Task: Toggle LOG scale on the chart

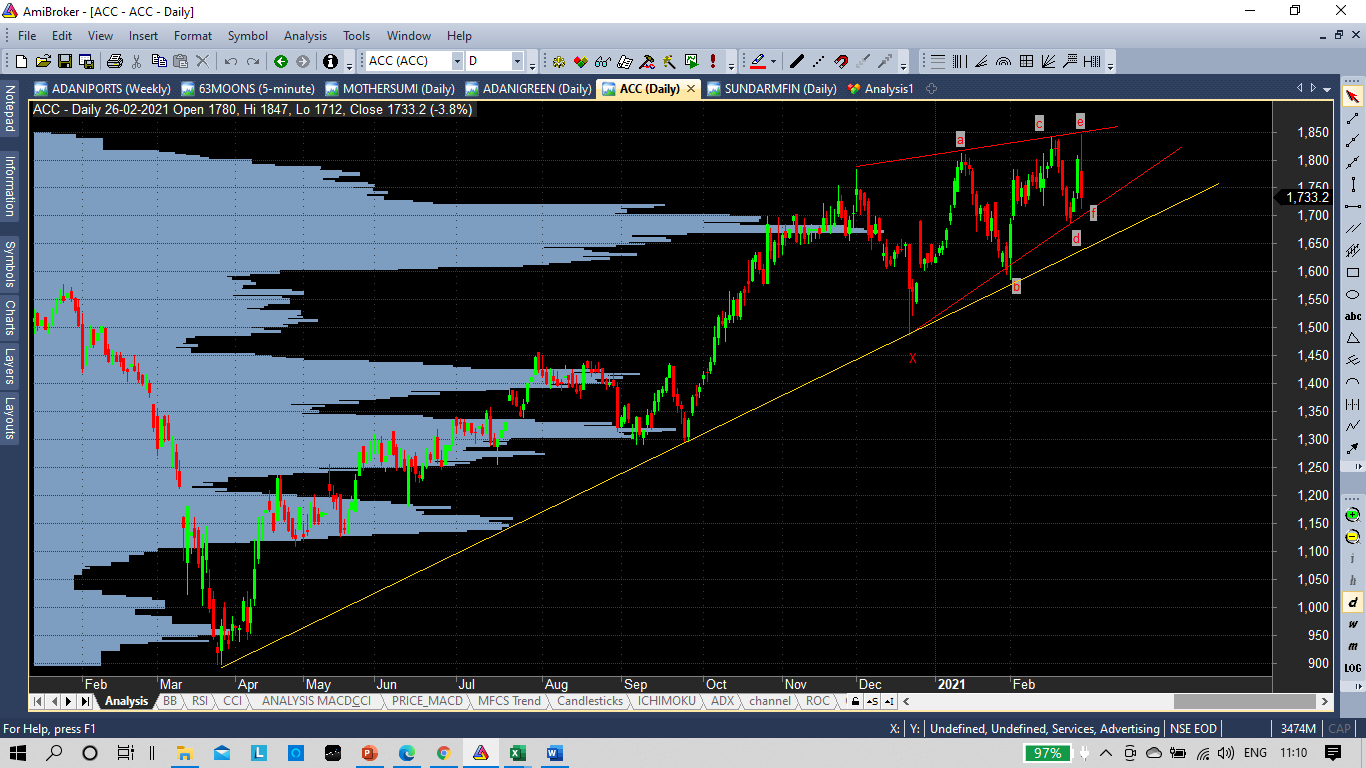Action: click(x=1353, y=668)
